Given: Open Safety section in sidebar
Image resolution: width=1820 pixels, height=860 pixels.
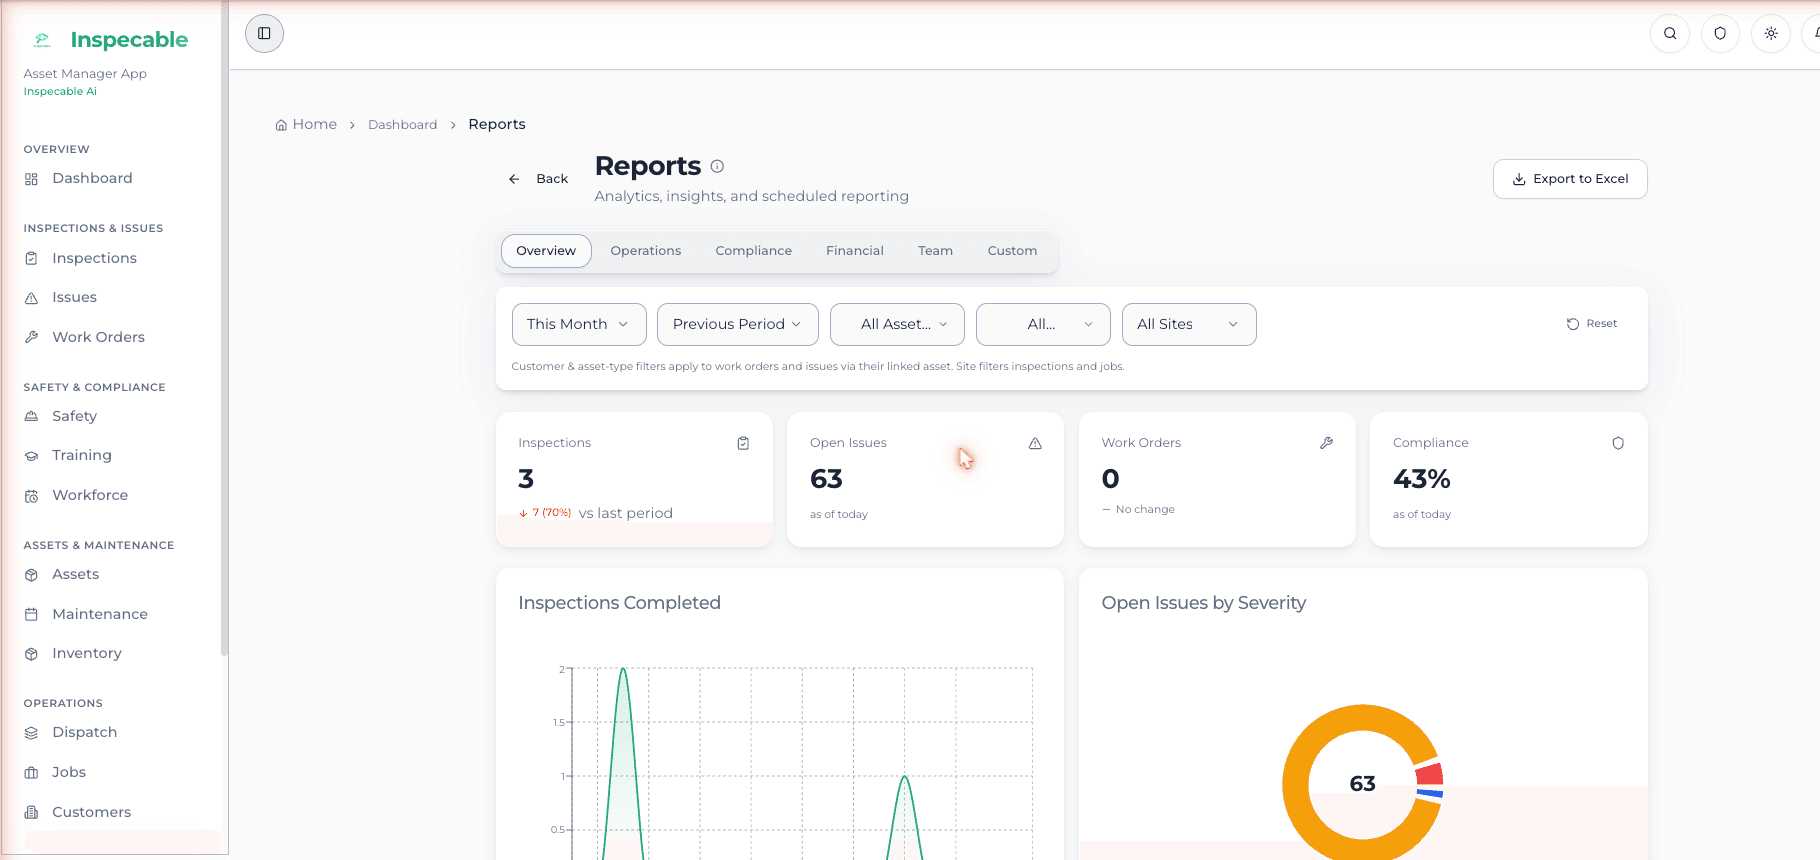Looking at the screenshot, I should tap(74, 416).
